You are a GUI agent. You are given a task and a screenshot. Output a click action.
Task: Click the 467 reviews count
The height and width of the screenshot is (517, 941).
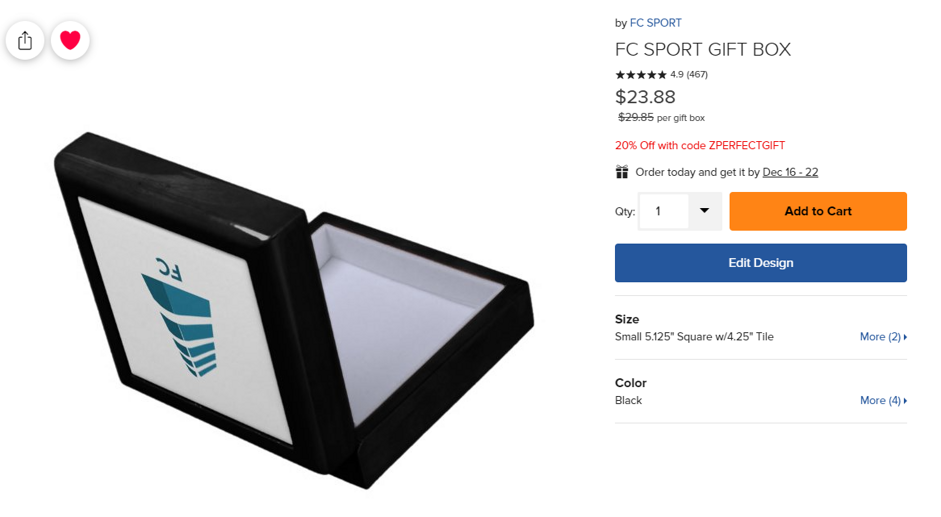[x=697, y=74]
